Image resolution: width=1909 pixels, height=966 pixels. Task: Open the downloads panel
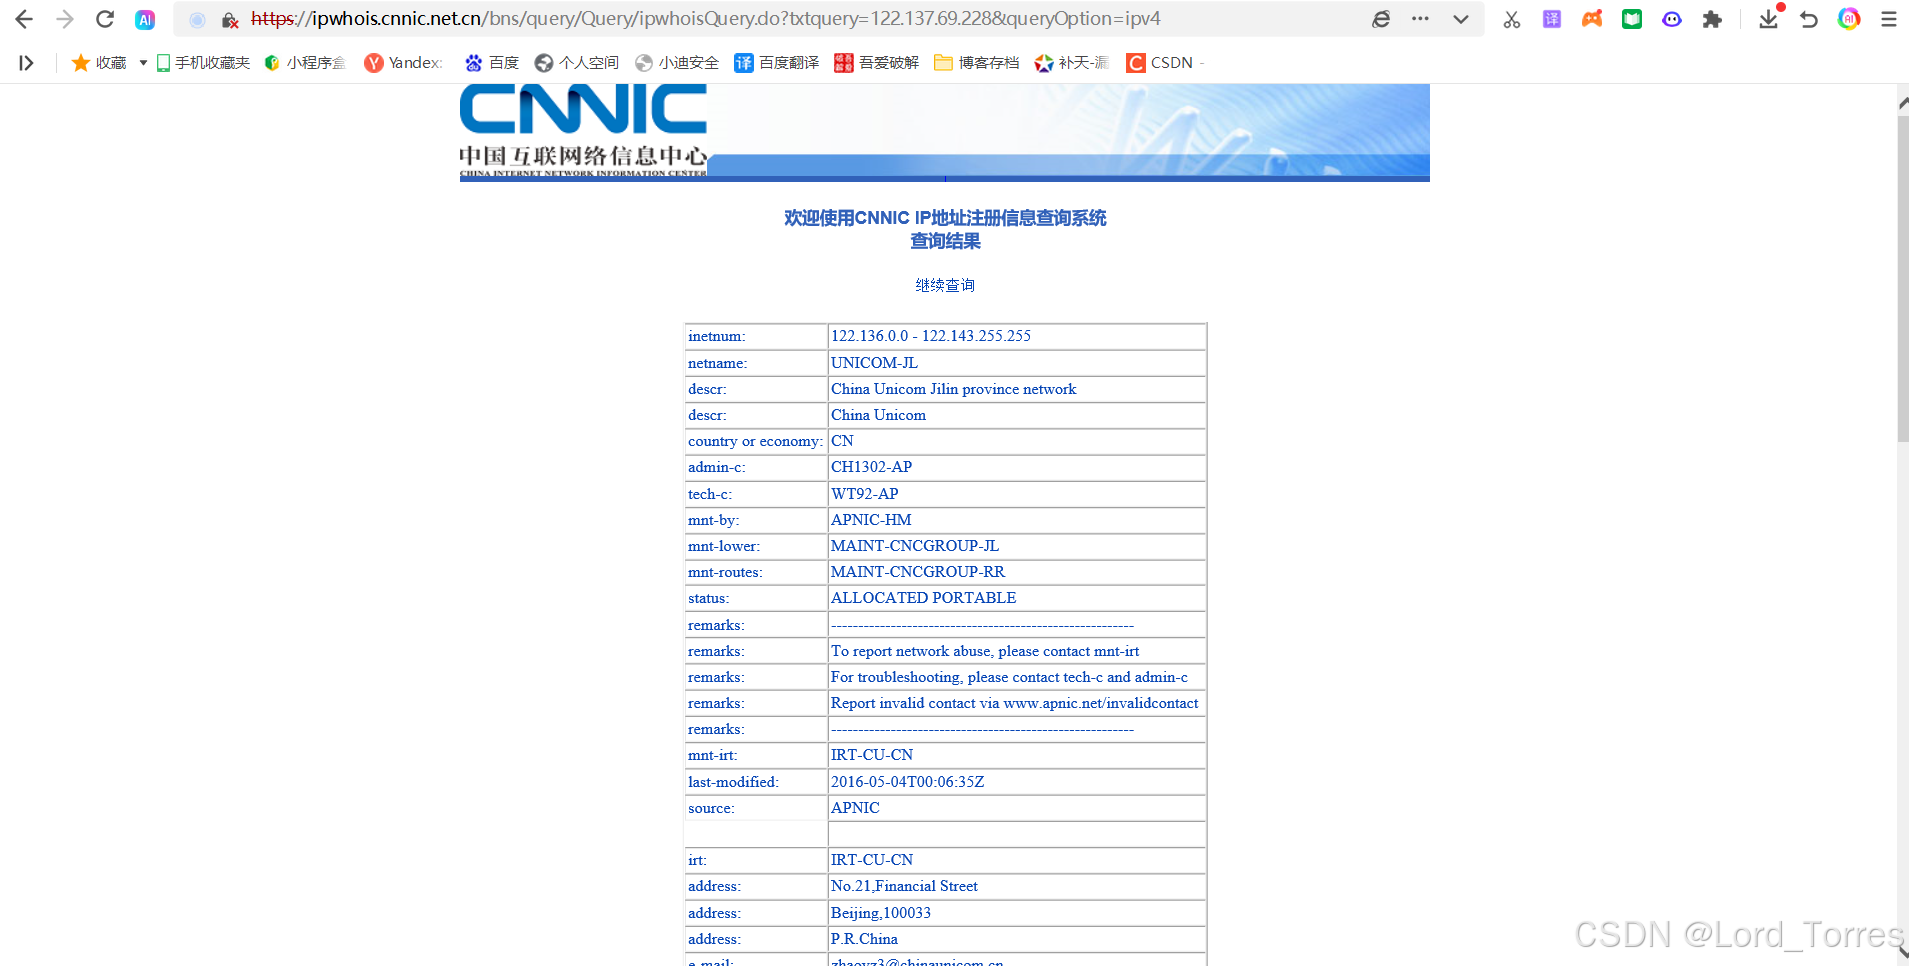(1769, 19)
